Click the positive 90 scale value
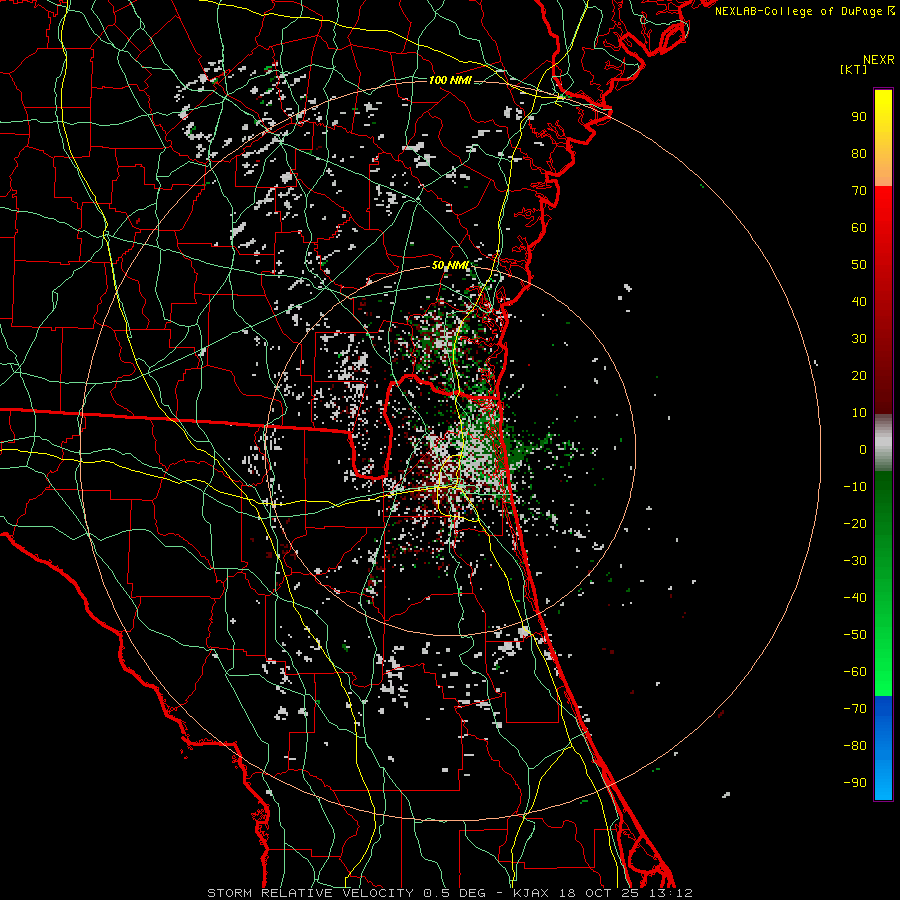Screen dimensions: 900x900 (859, 117)
